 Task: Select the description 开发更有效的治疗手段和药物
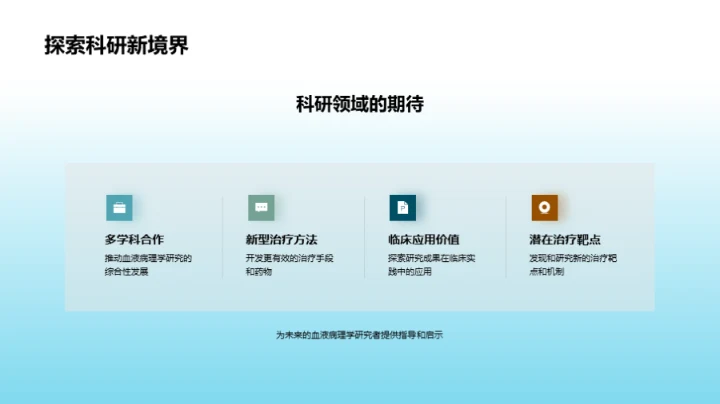tap(290, 265)
